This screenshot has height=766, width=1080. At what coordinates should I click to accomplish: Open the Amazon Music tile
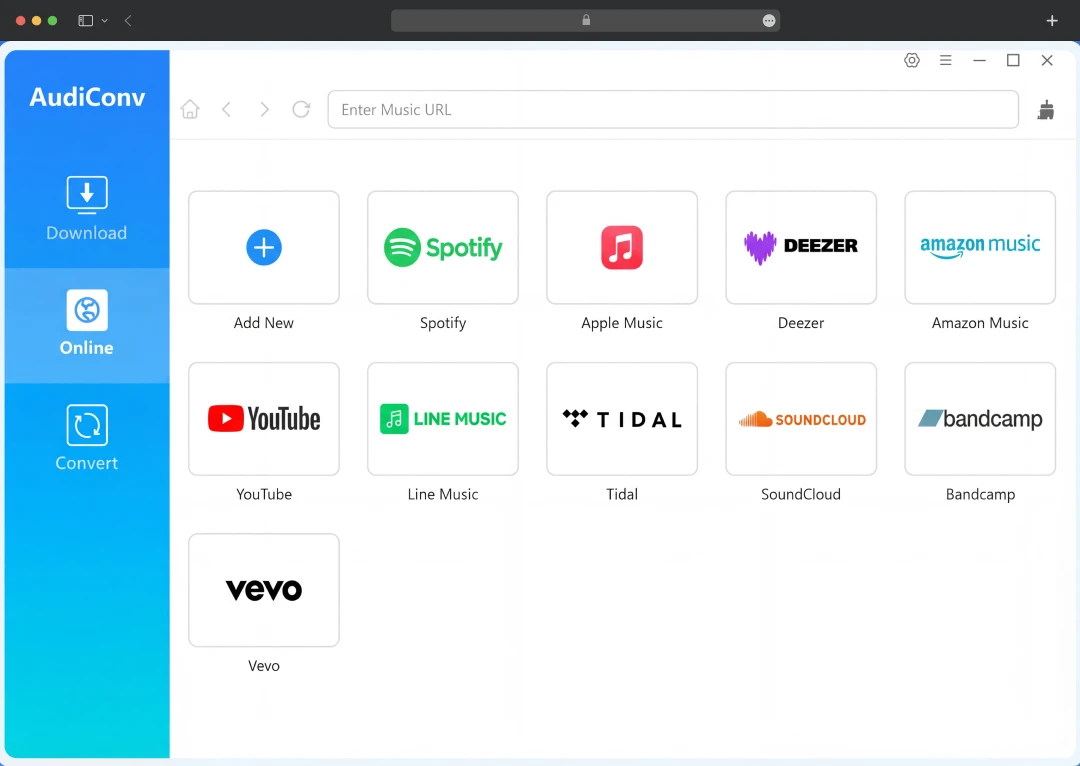pos(980,247)
